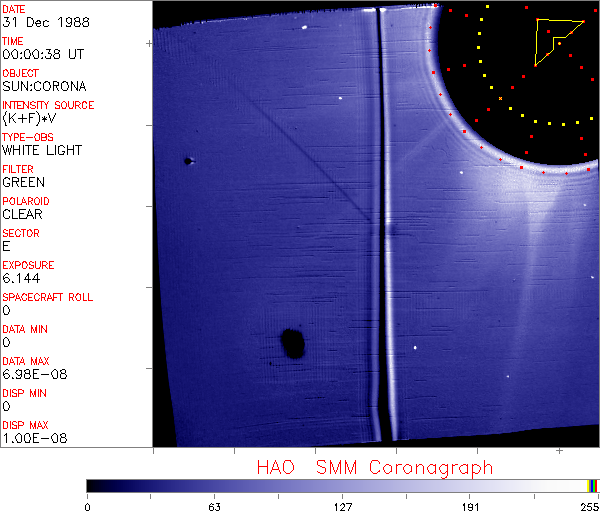
Task: Click the DATA MAX label
Action: click(26, 361)
